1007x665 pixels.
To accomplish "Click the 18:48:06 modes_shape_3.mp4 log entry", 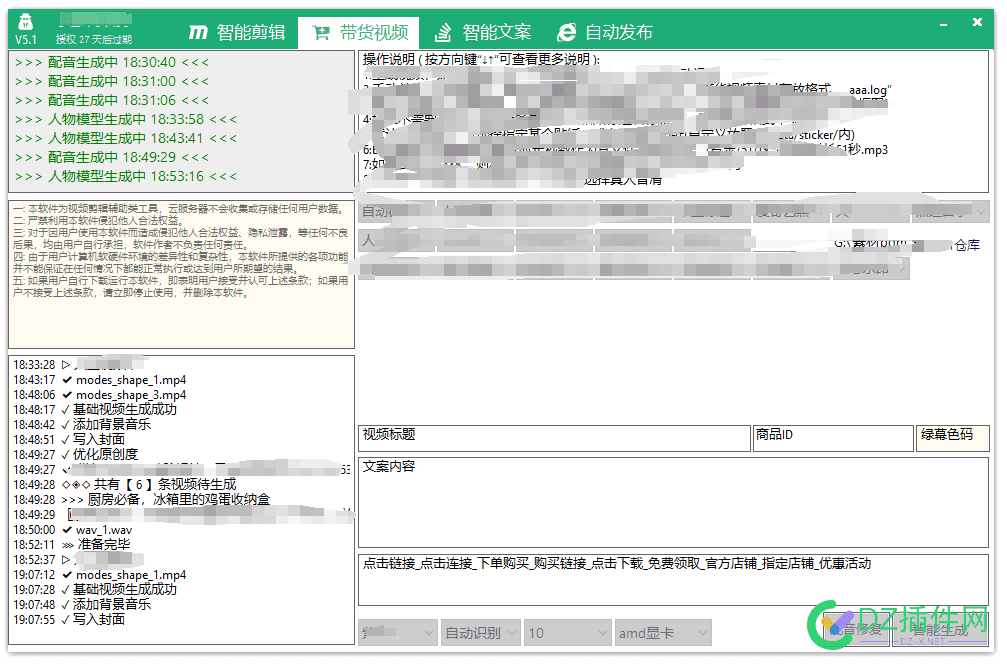I will (x=100, y=395).
